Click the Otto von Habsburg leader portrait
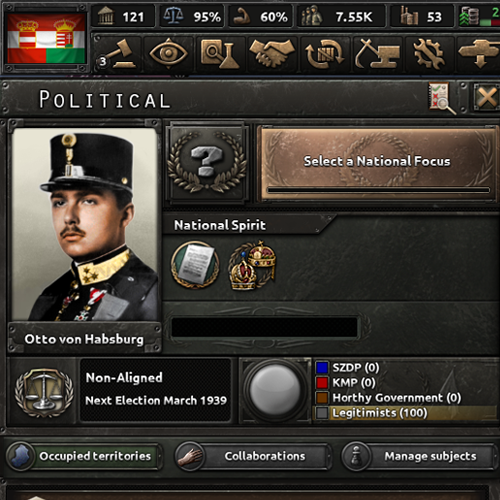Screen dimensions: 500x500 click(85, 225)
